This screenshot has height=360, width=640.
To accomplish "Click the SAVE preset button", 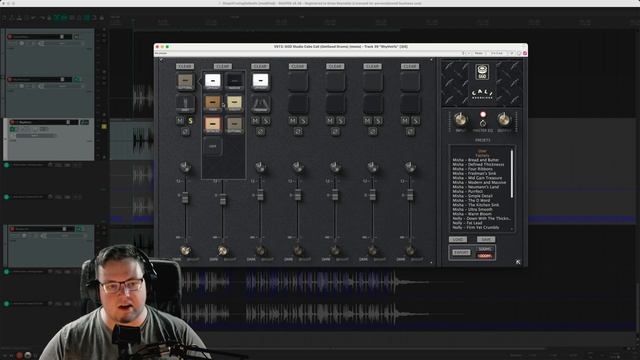I will 486,240.
